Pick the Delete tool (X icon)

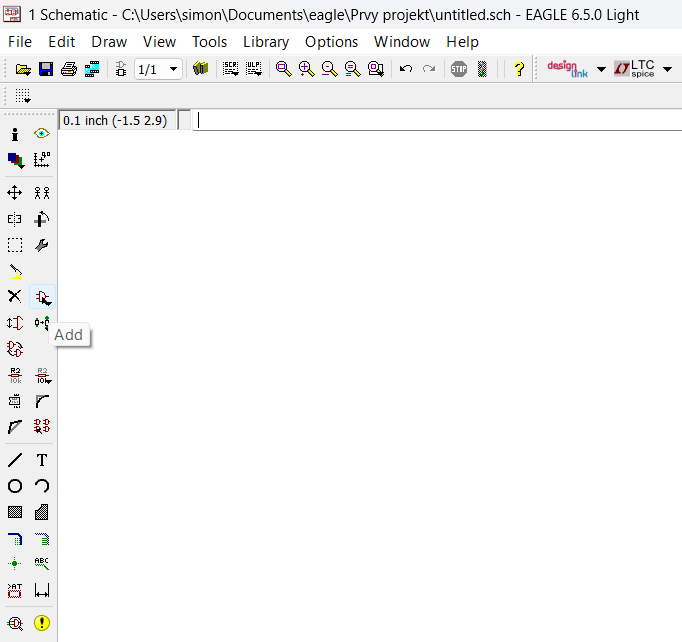[x=15, y=296]
